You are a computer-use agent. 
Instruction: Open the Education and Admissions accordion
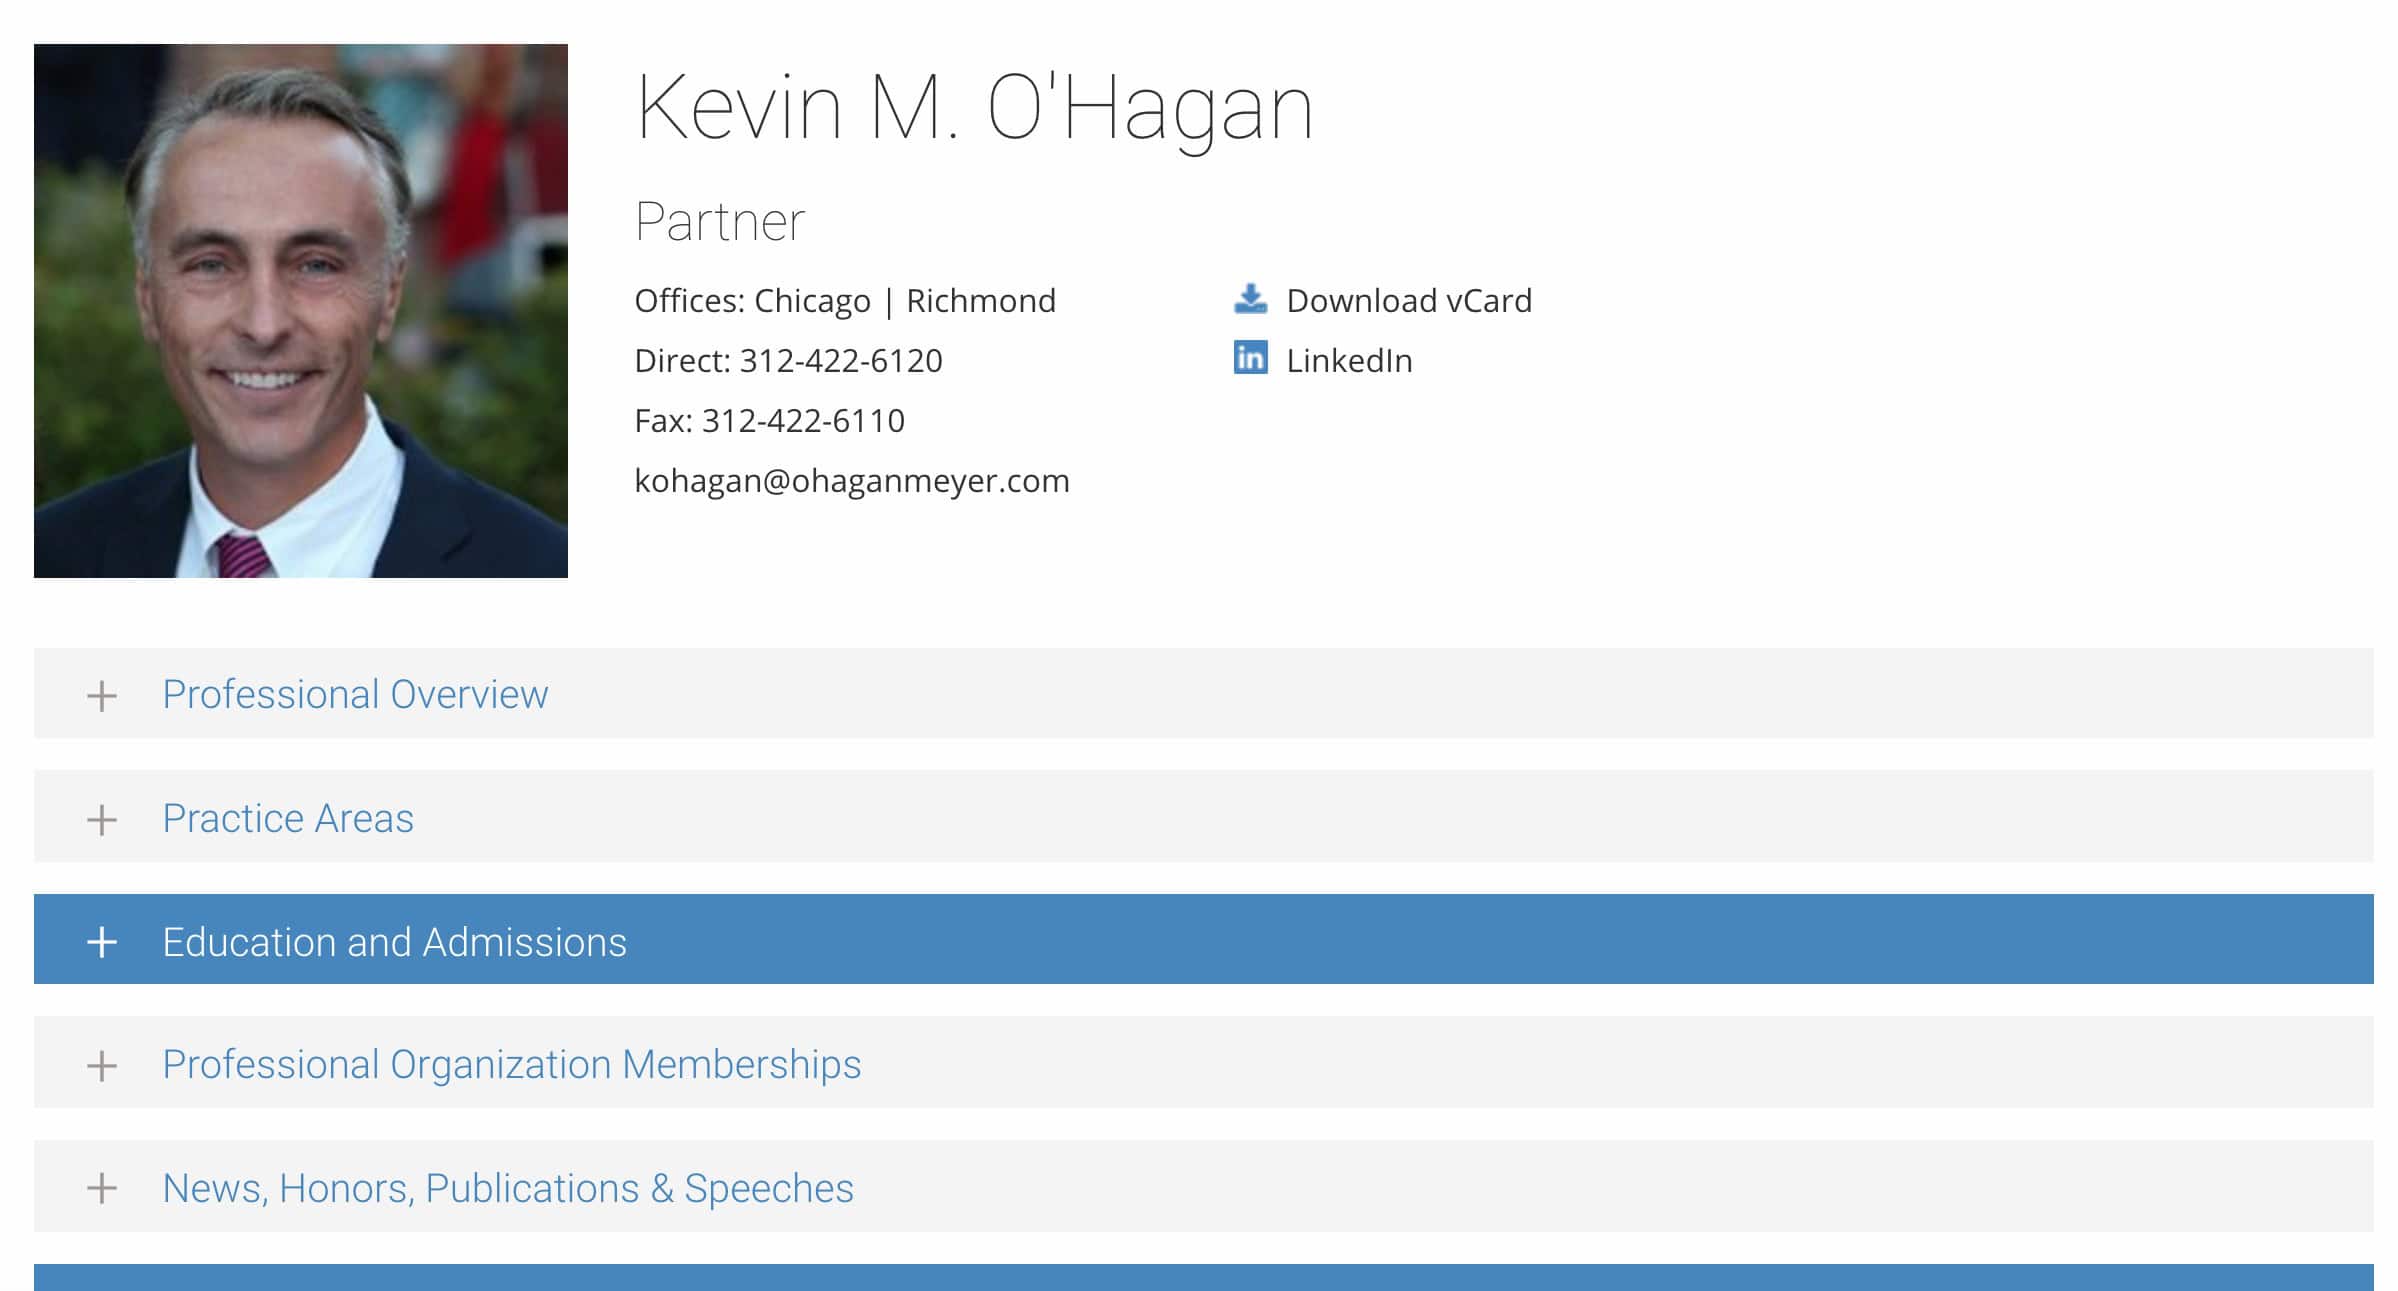pyautogui.click(x=1203, y=940)
